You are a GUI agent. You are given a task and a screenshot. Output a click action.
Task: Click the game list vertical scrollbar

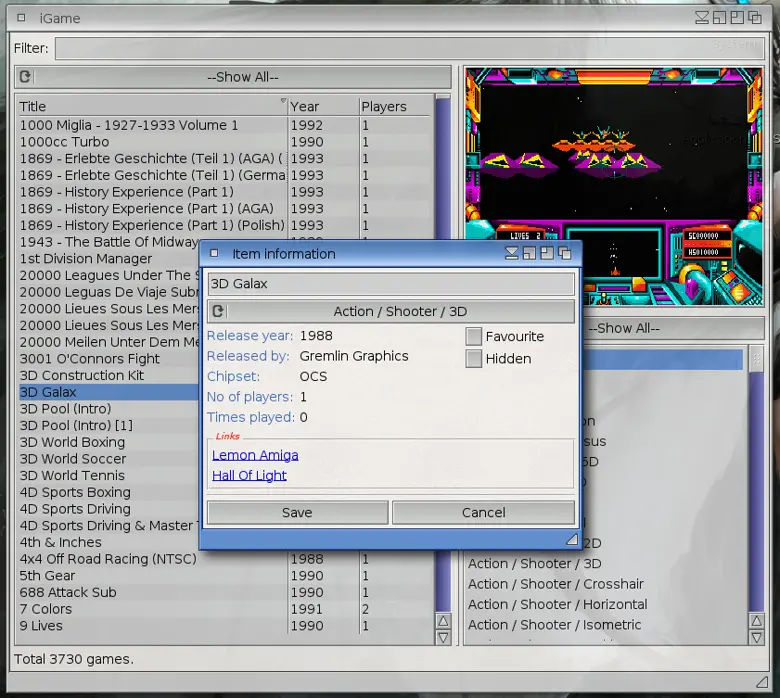click(x=443, y=354)
